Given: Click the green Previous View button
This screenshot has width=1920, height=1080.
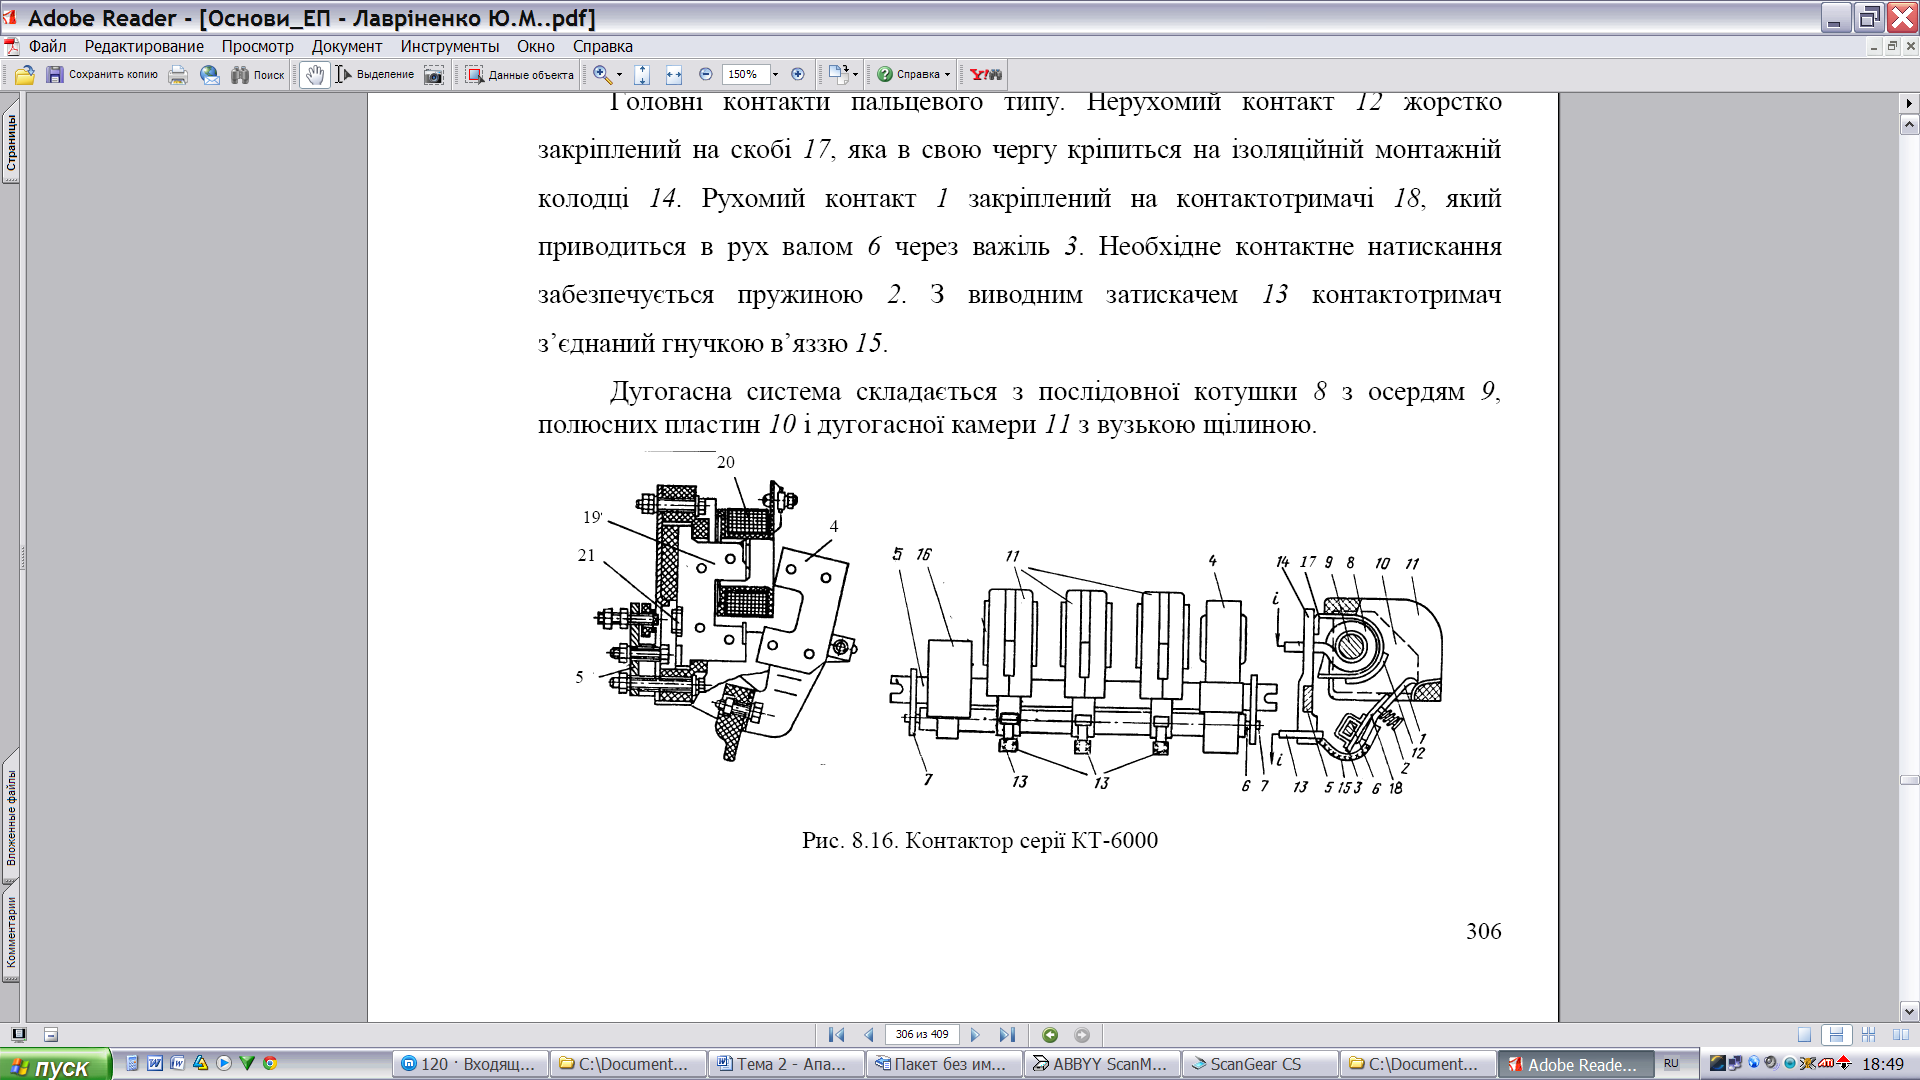Looking at the screenshot, I should click(x=1050, y=1035).
